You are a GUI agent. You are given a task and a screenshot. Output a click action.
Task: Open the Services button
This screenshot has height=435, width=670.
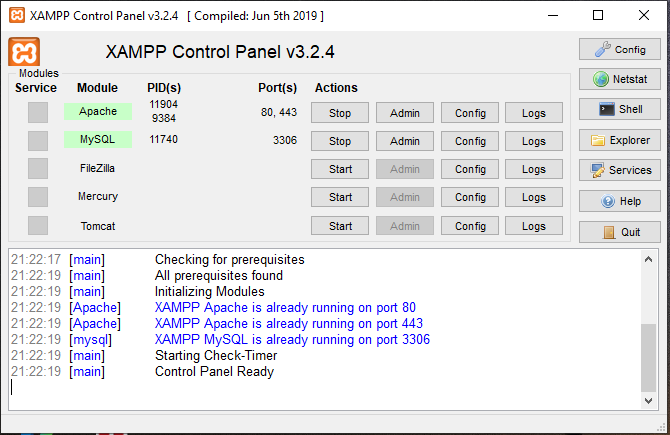tap(620, 170)
